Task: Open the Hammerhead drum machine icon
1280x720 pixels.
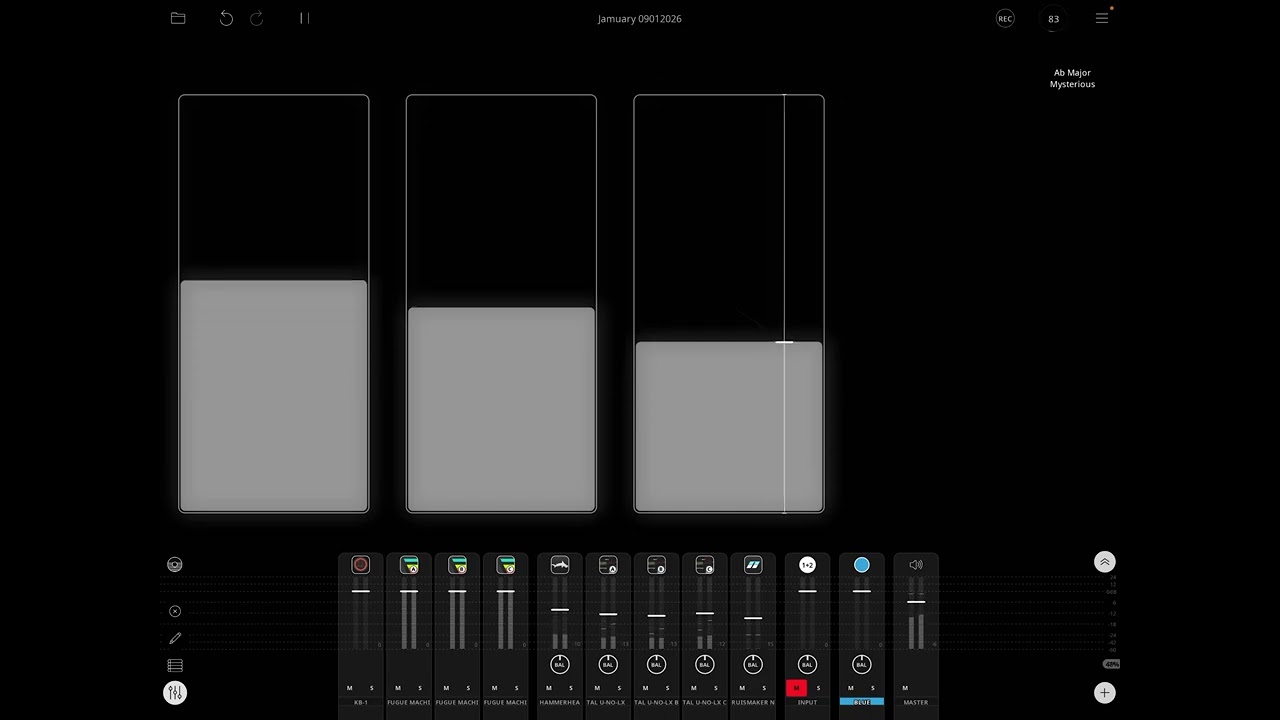Action: tap(560, 565)
